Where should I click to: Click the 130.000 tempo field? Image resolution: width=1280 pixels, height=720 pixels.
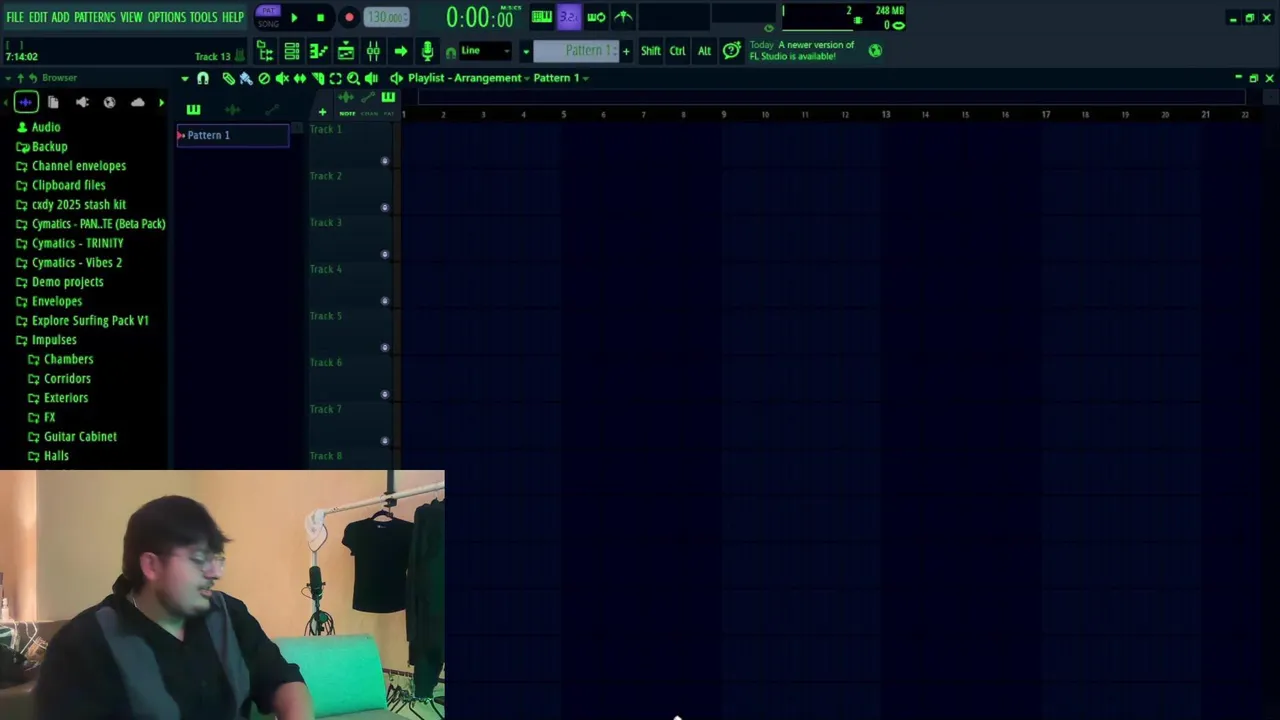[386, 17]
